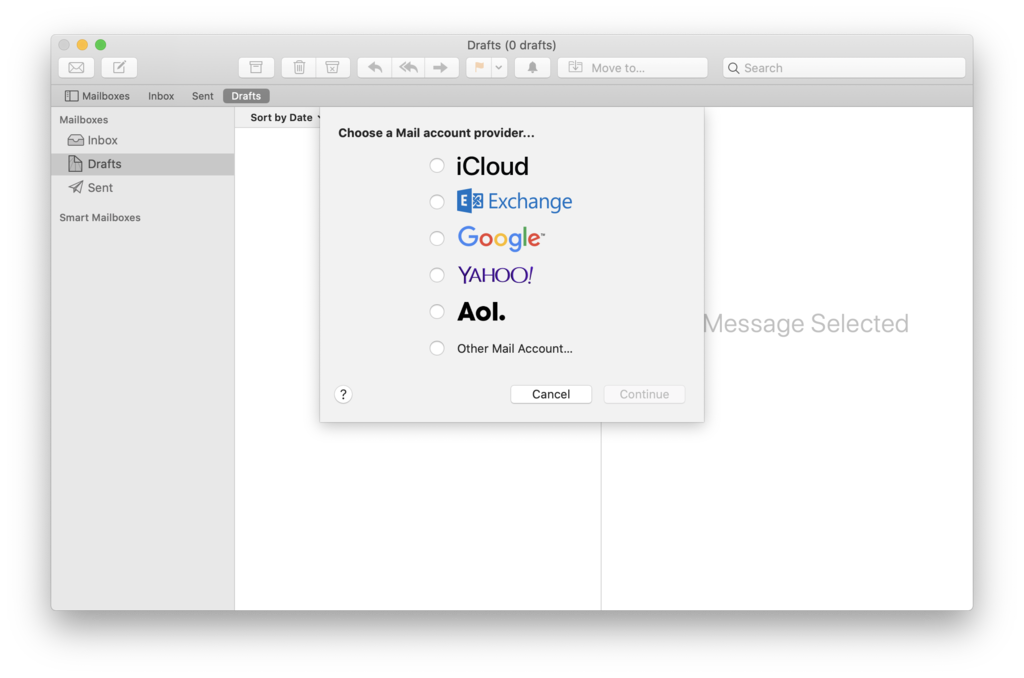This screenshot has width=1024, height=678.
Task: Select Sent in the sidebar
Action: (142, 187)
